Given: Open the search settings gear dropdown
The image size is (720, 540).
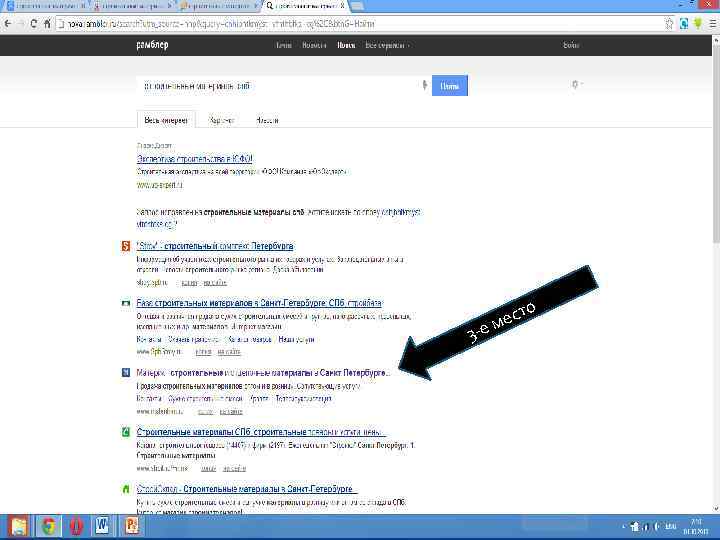Looking at the screenshot, I should [x=577, y=84].
